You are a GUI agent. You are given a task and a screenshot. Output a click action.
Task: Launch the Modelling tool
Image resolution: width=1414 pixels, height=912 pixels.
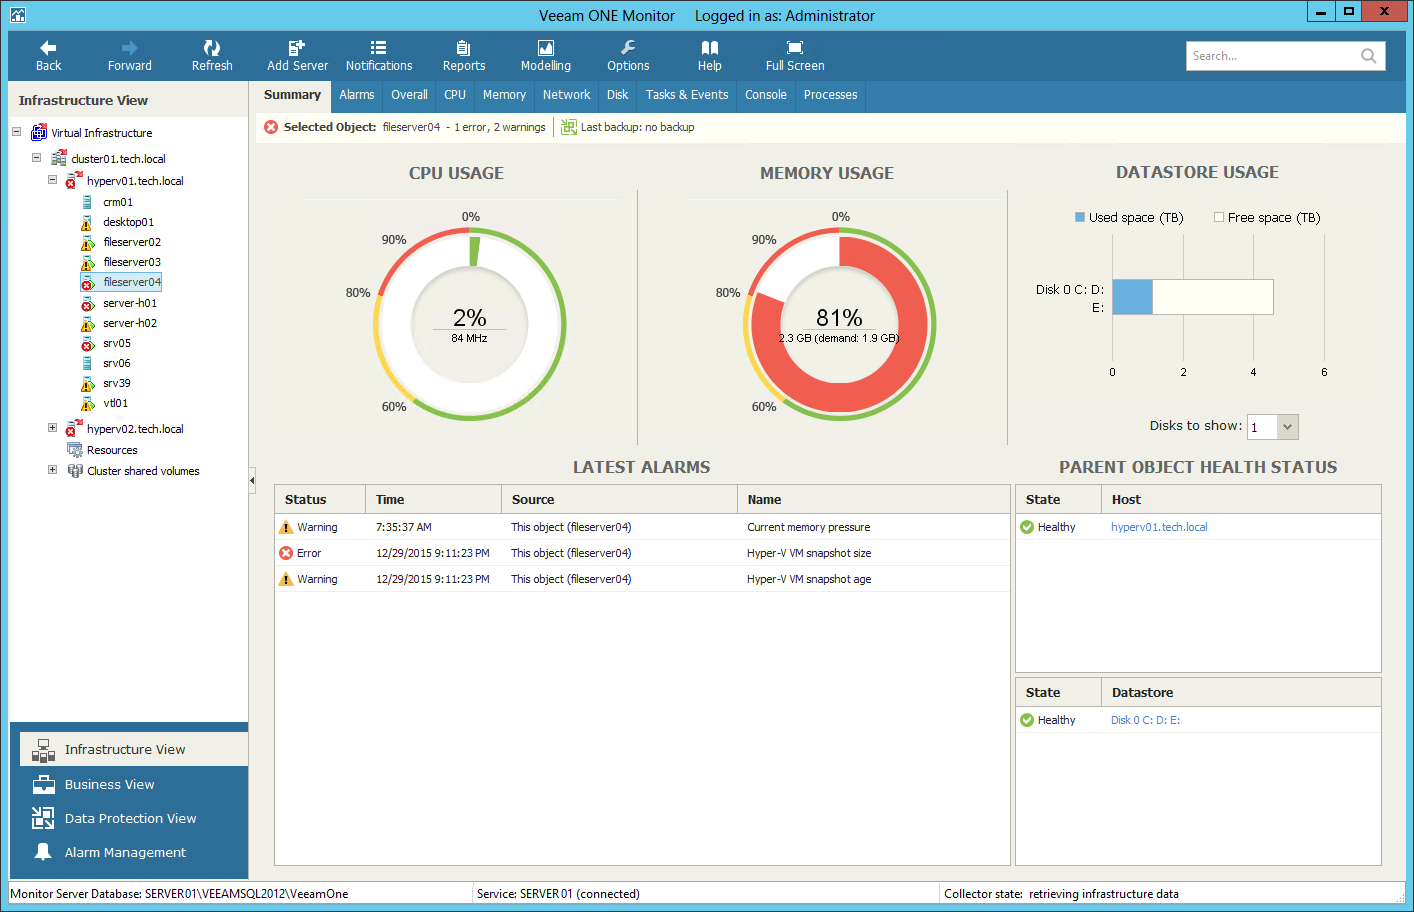click(546, 56)
